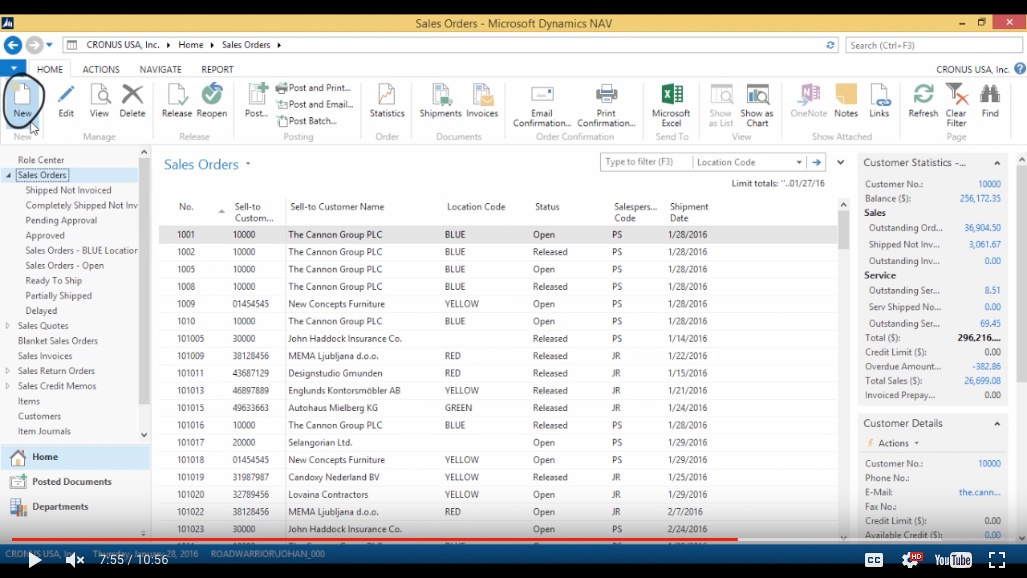Collapse the Customer Statistics panel
This screenshot has height=578, width=1027.
997,163
